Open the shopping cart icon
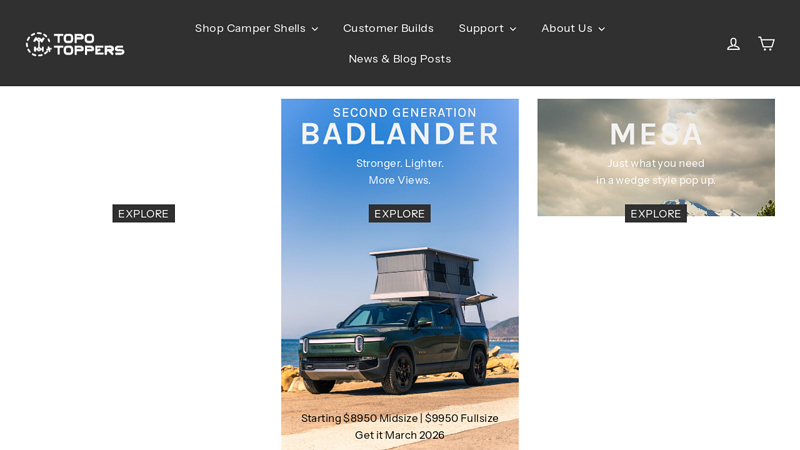The image size is (800, 450). click(x=766, y=44)
